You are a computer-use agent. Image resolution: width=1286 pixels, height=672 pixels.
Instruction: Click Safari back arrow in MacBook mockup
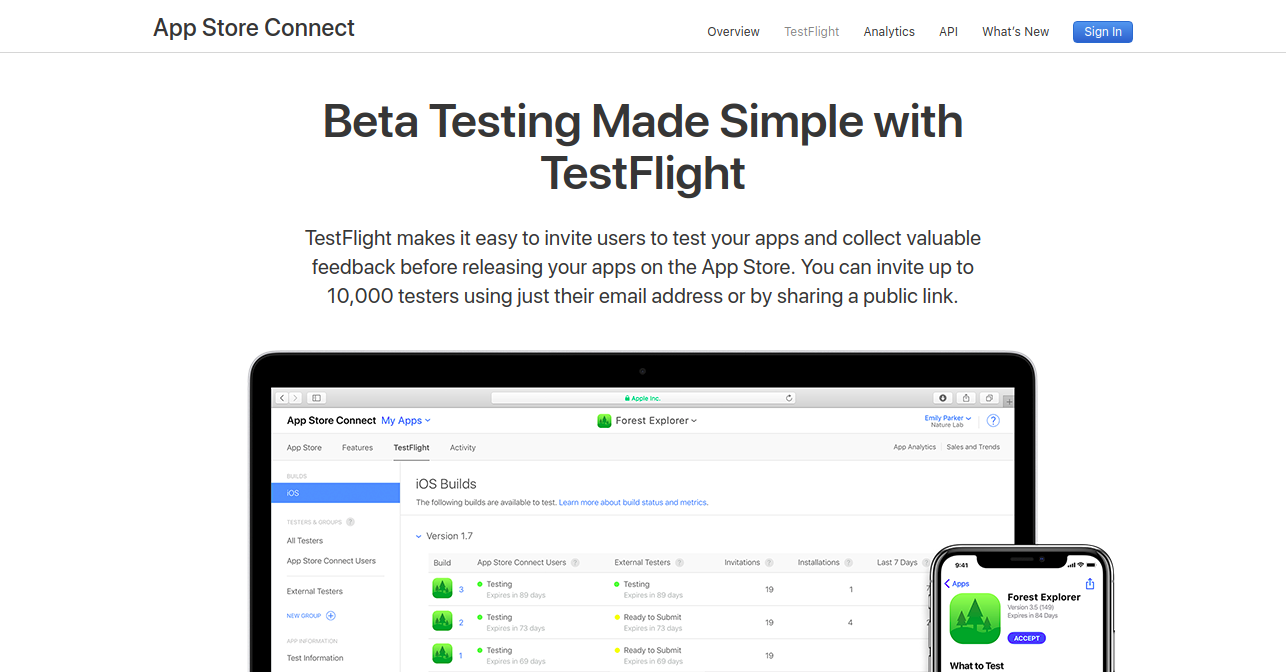[x=283, y=398]
